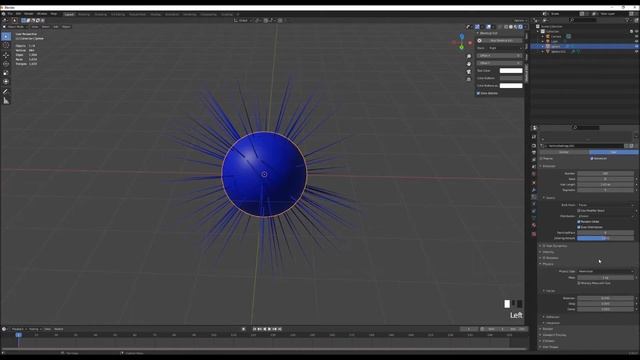Open the Object Data properties tab icon
Screen dimensions: 640x360
(x=534, y=218)
